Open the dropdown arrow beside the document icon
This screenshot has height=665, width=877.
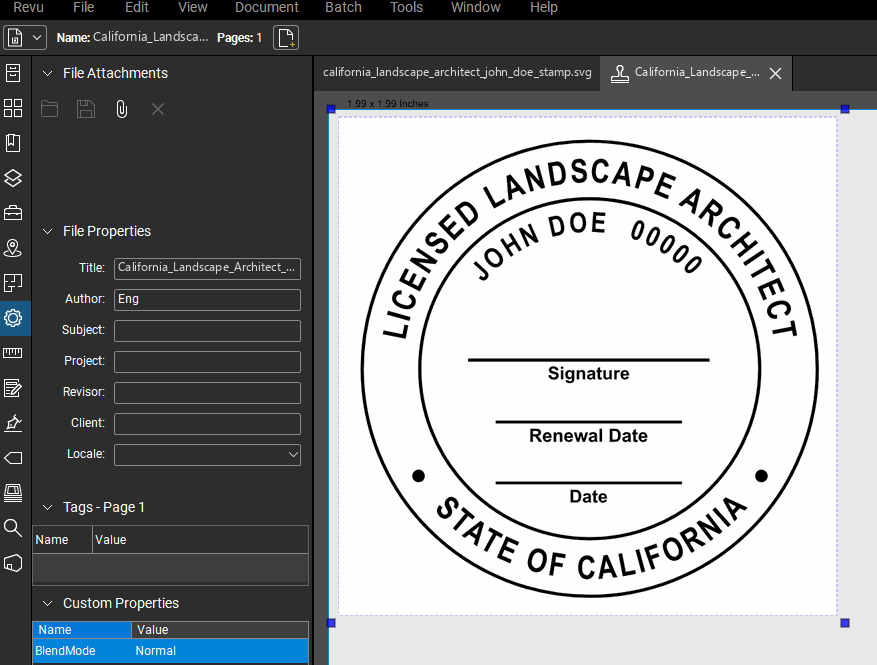click(37, 37)
